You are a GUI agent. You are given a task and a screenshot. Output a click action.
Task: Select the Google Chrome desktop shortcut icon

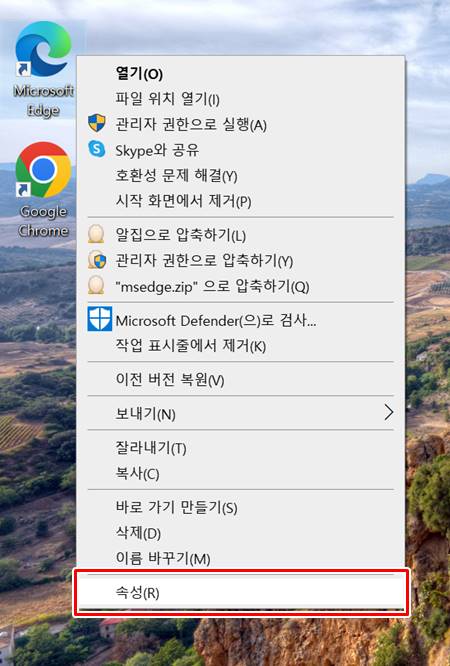coord(43,170)
